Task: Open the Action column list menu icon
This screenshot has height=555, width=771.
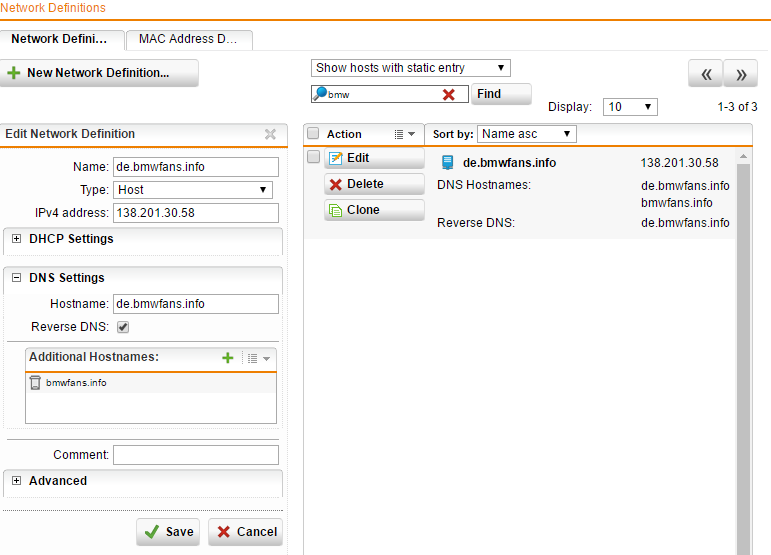Action: (405, 134)
